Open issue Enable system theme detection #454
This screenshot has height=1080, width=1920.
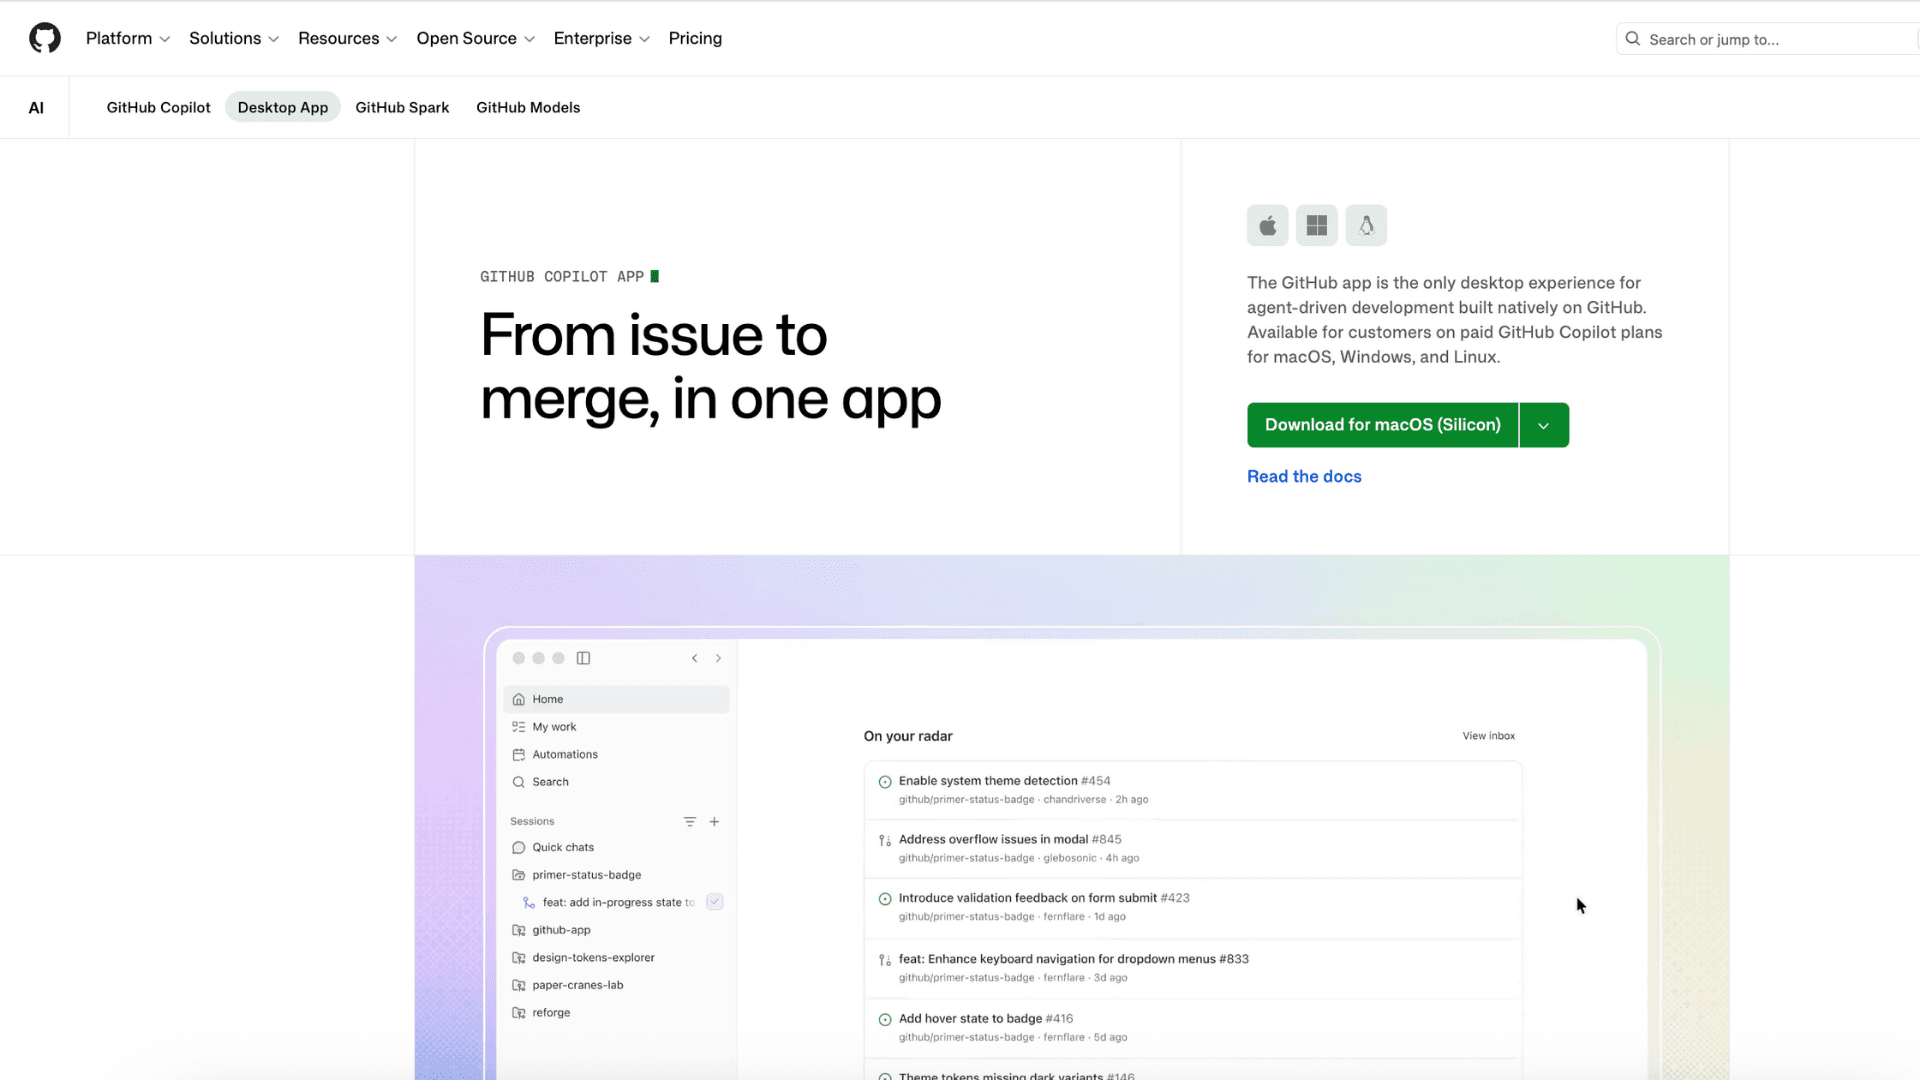(1004, 781)
